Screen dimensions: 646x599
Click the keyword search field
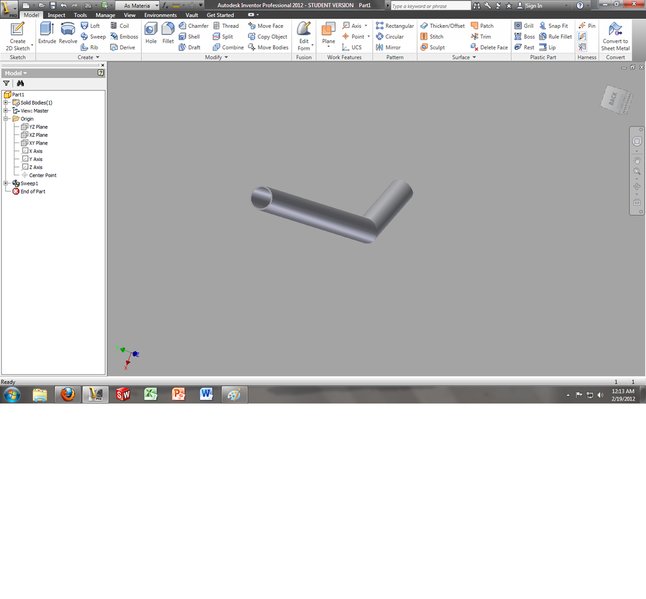click(431, 6)
